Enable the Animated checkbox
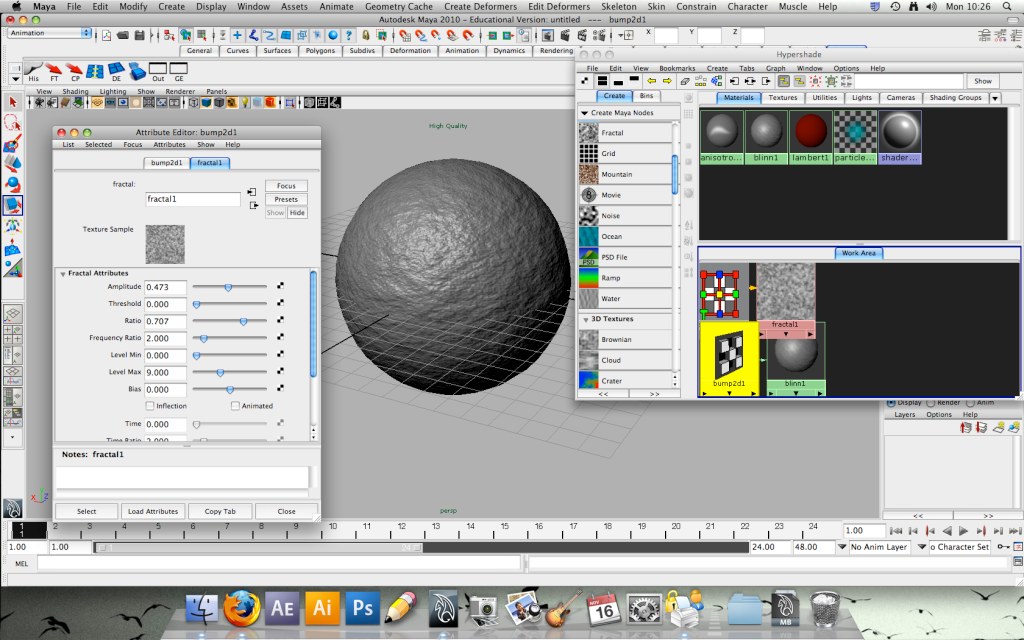 [235, 406]
